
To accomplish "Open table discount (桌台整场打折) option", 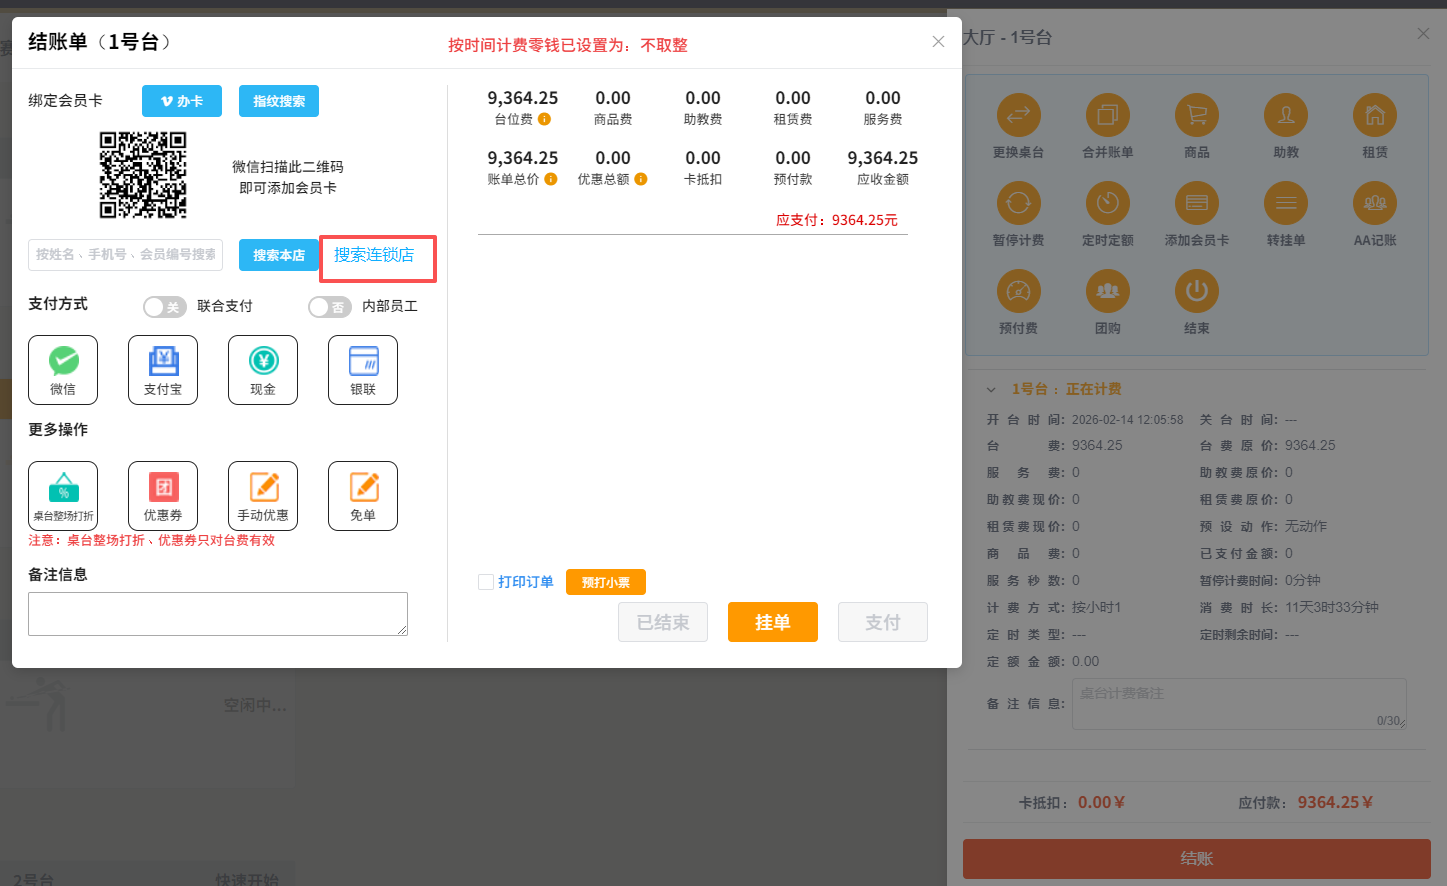I will [x=63, y=495].
